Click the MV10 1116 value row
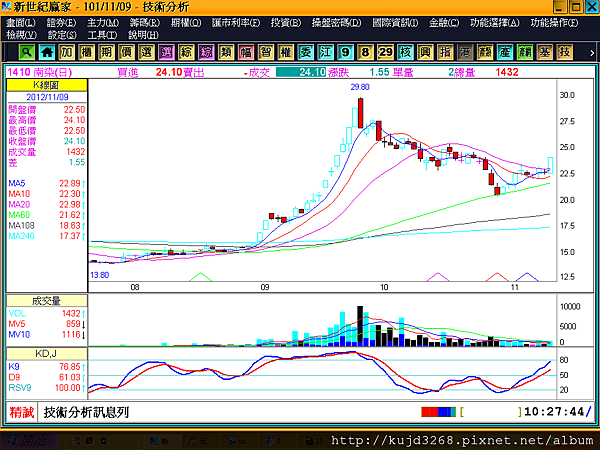Image resolution: width=600 pixels, height=450 pixels. (47, 334)
